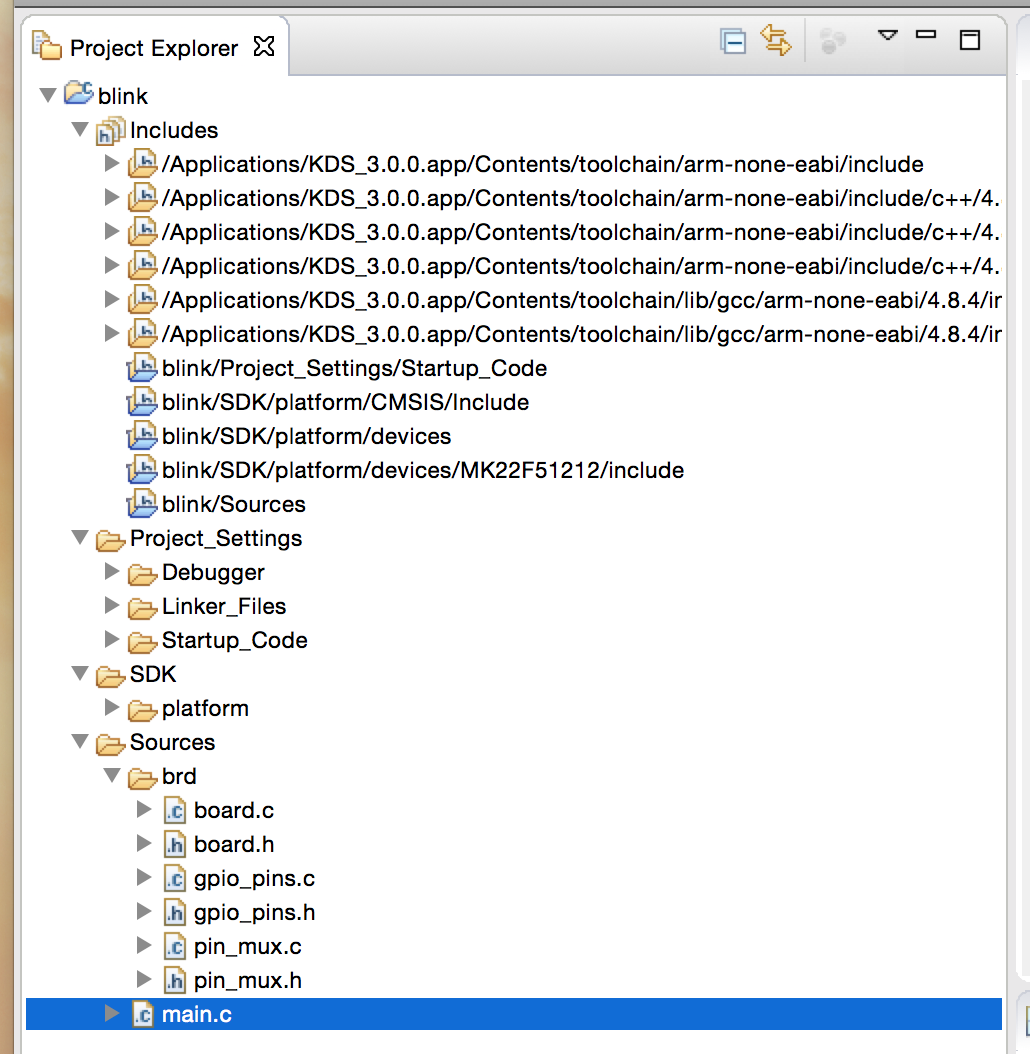Collapse the blink project tree
The image size is (1030, 1054).
[48, 96]
